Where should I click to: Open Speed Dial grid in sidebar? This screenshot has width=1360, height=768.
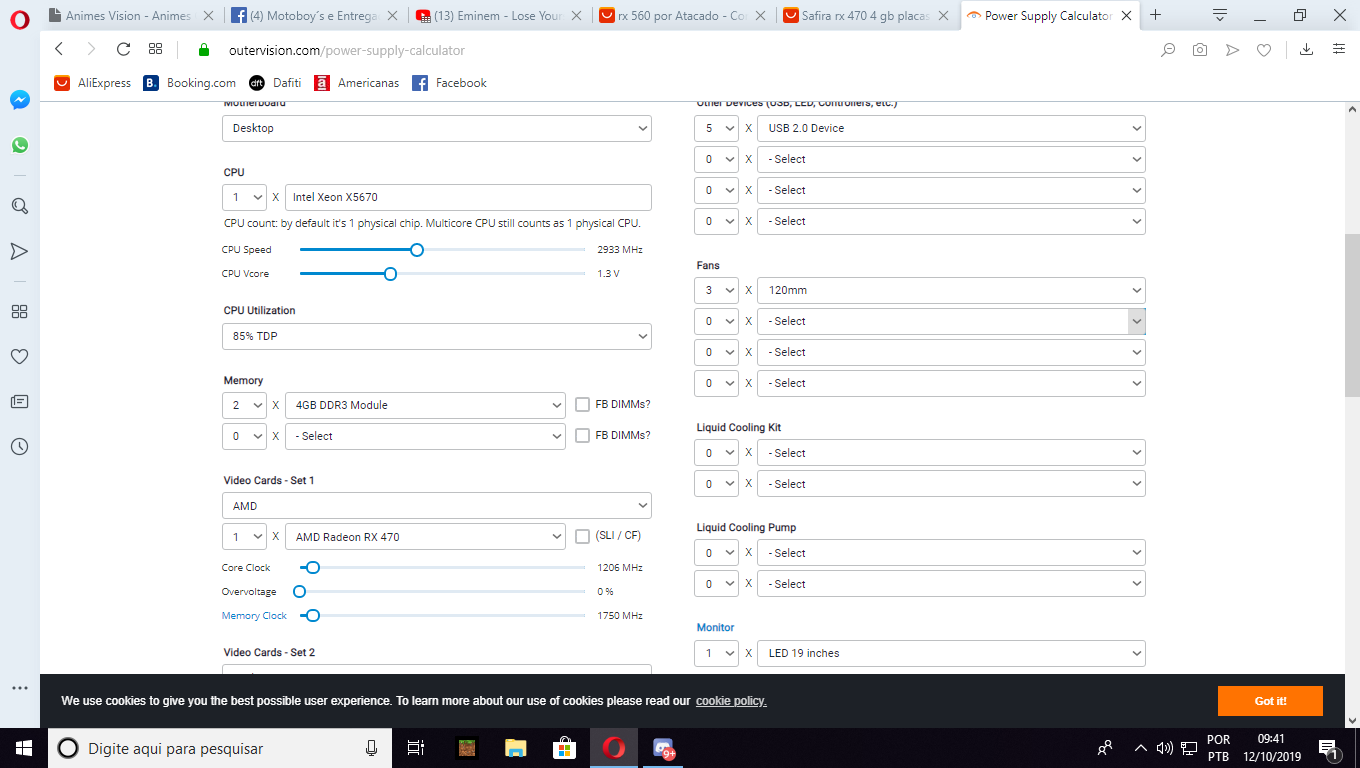click(20, 312)
